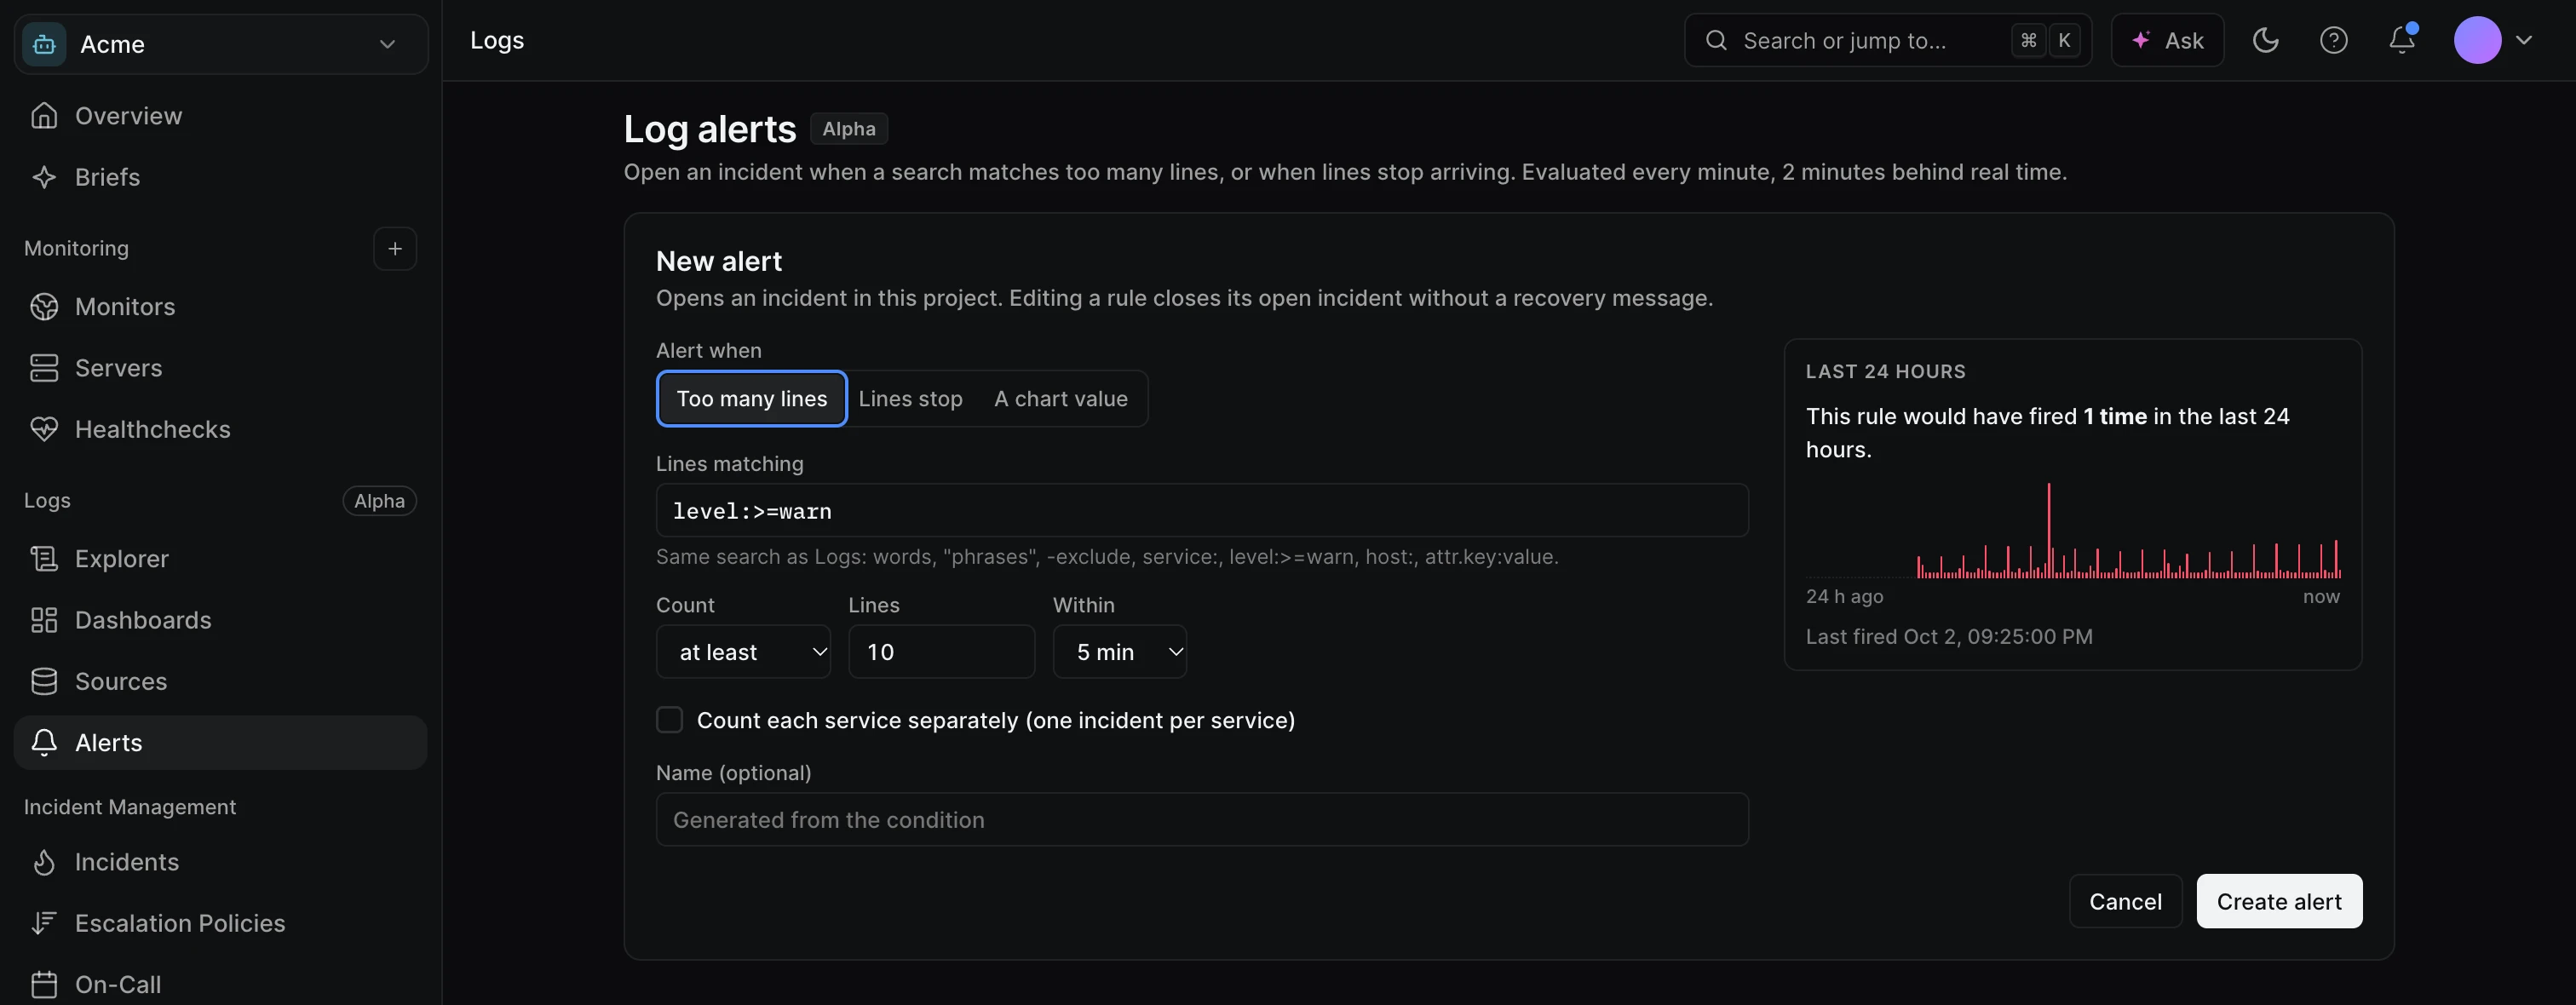The height and width of the screenshot is (1005, 2576).
Task: Open the Overview page via its home icon
Action: [44, 116]
